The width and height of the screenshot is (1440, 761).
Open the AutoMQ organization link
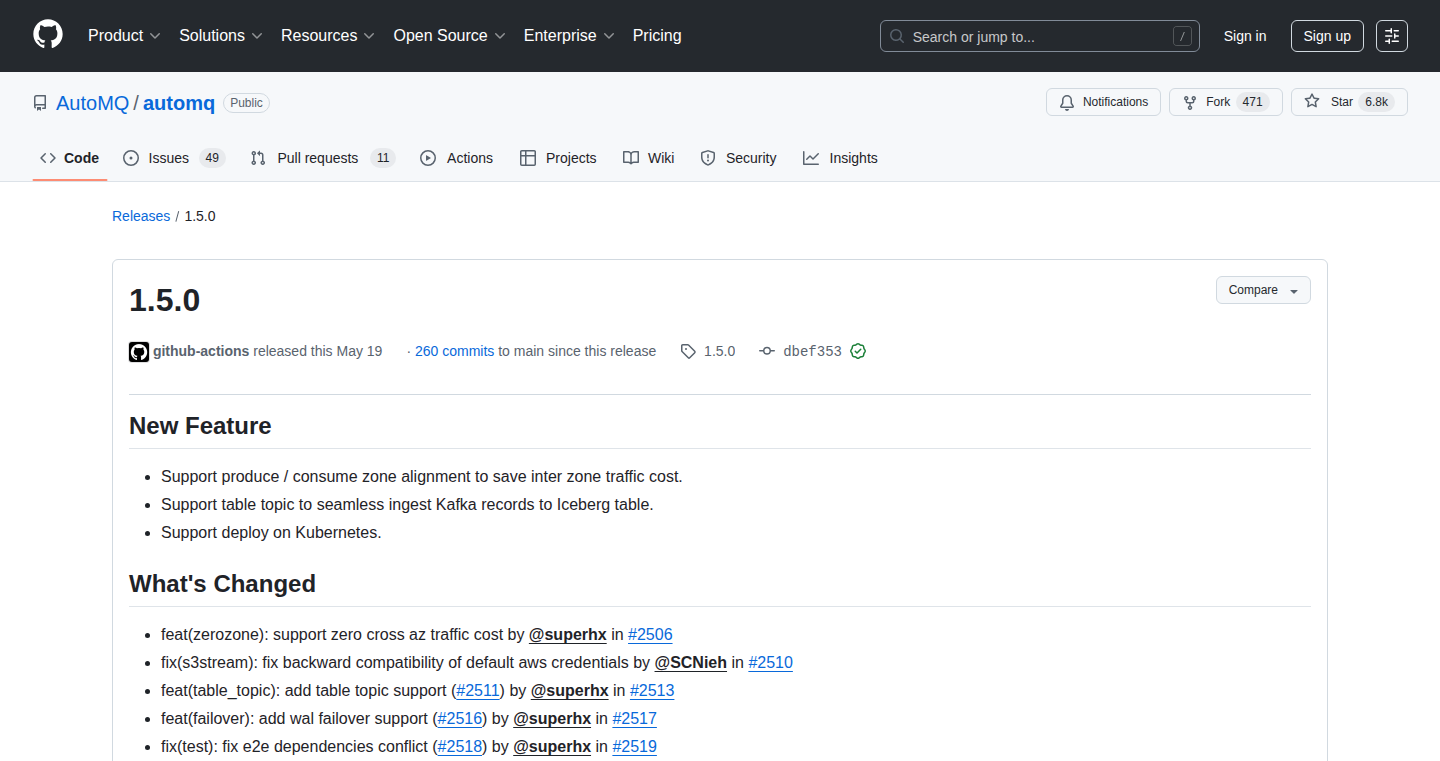pyautogui.click(x=93, y=103)
